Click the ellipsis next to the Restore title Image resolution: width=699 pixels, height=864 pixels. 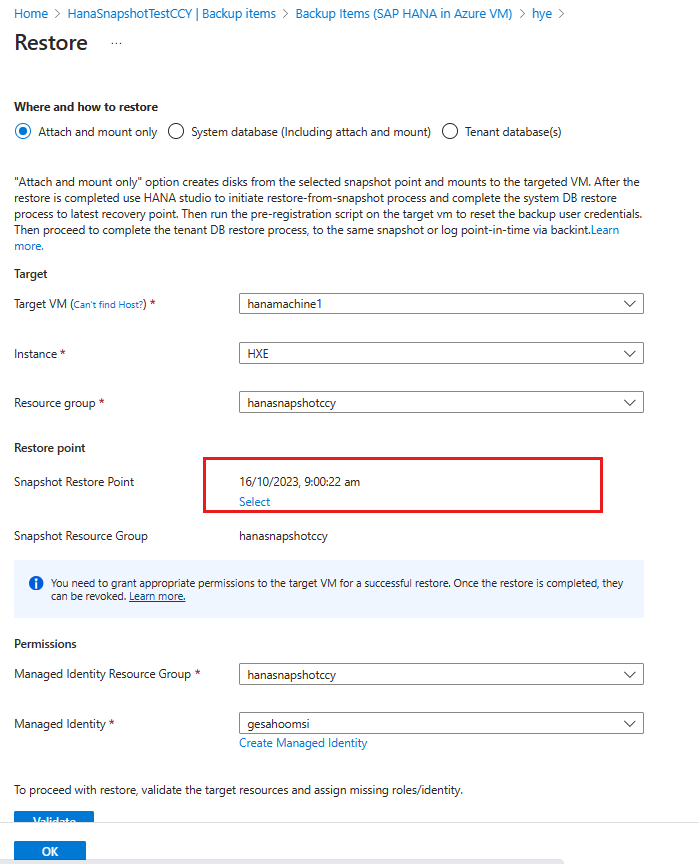coord(116,44)
